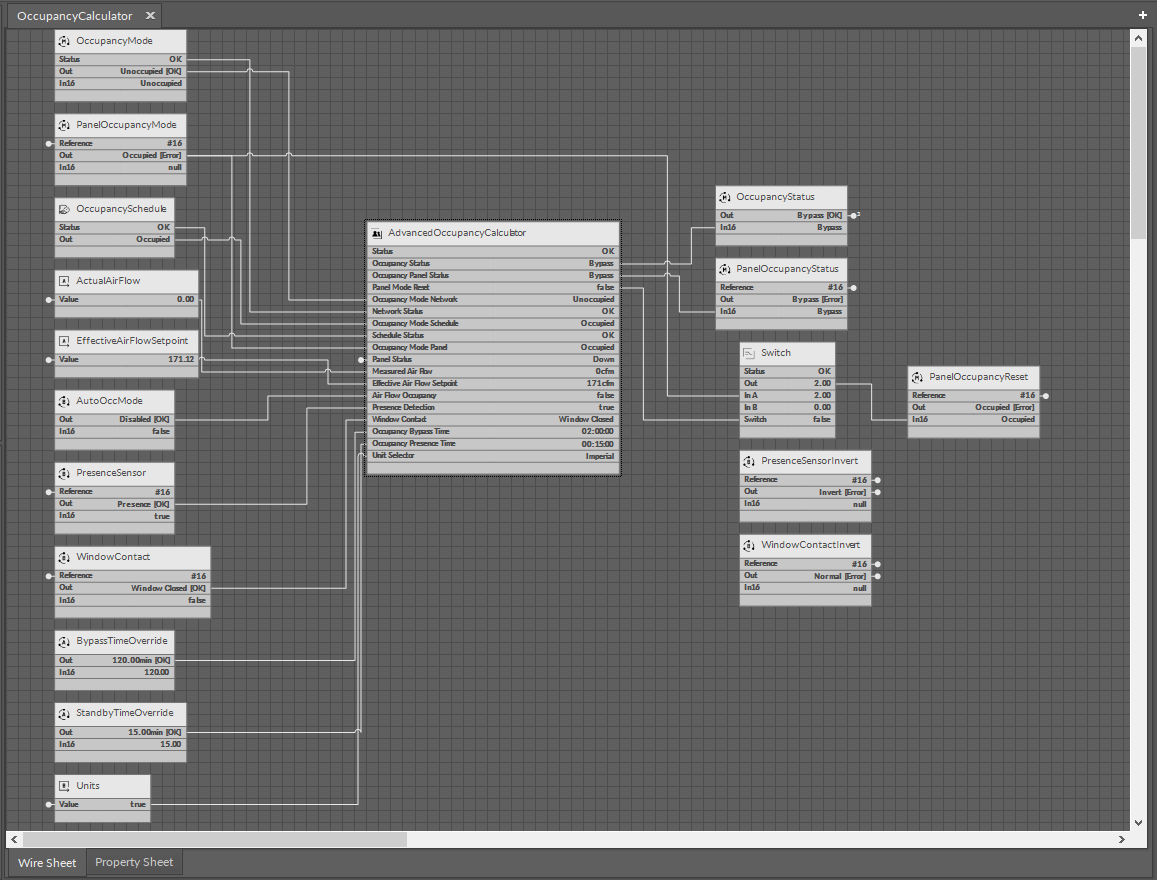Image resolution: width=1157 pixels, height=880 pixels.
Task: Open the Wire Sheet tab
Action: coord(47,862)
